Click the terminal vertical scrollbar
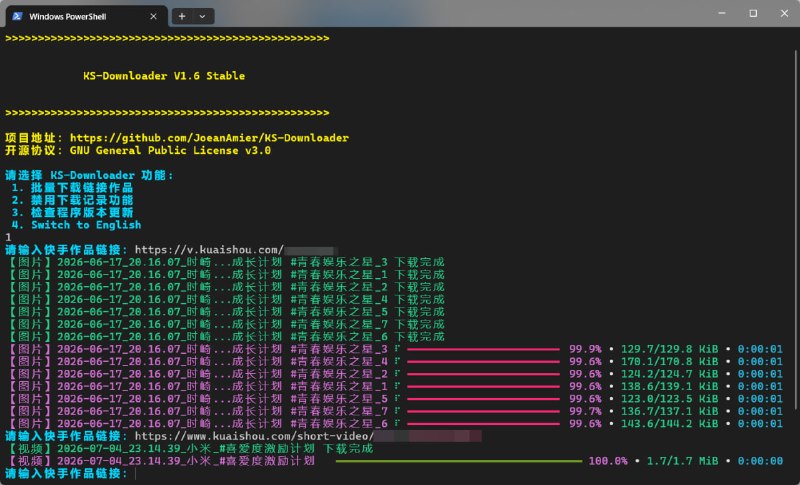The height and width of the screenshot is (485, 800). click(x=796, y=229)
